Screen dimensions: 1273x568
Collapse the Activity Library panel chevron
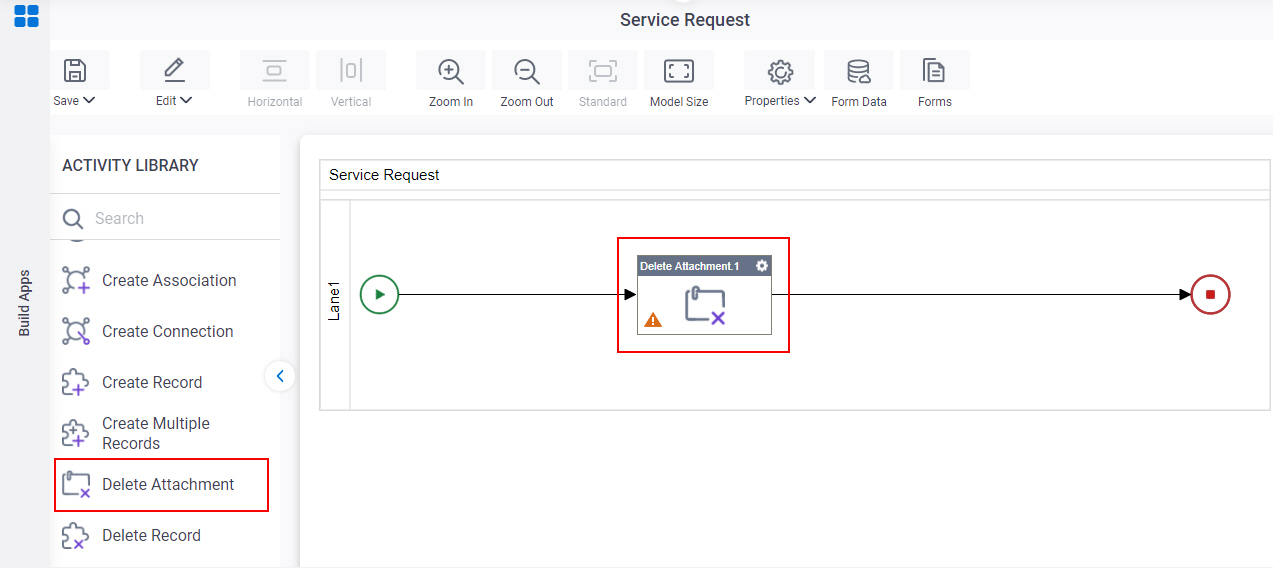(280, 376)
